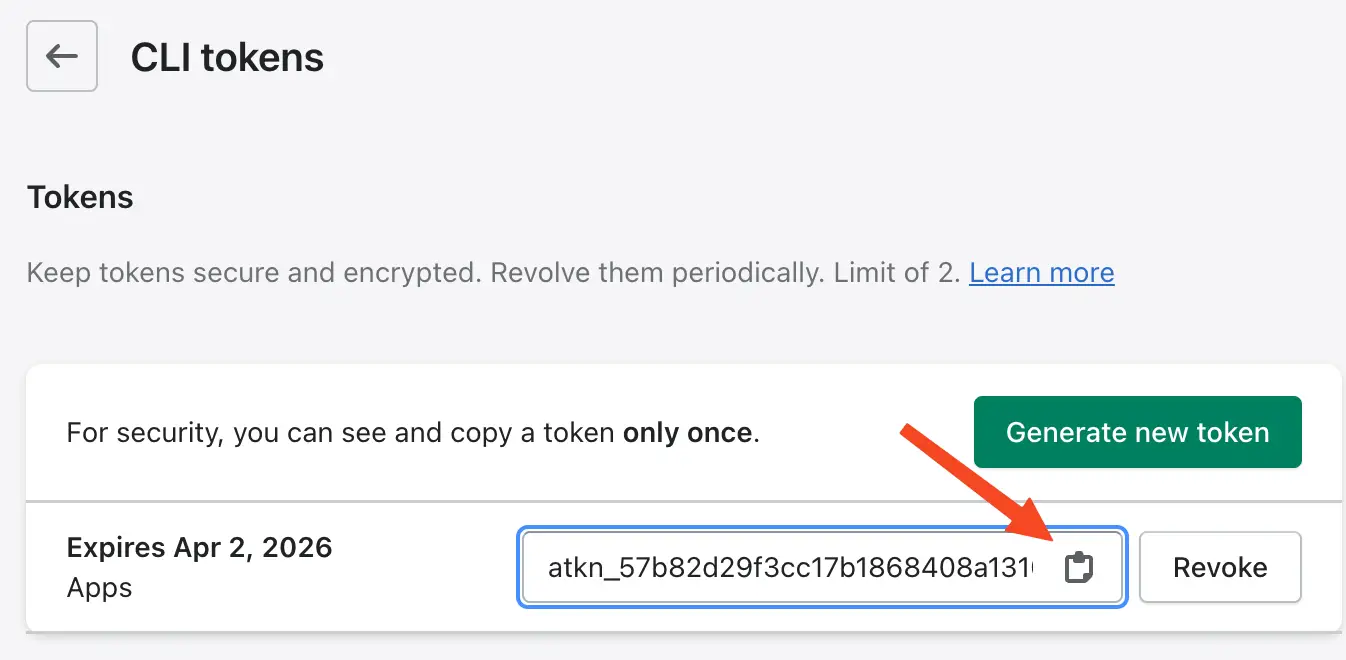Click the CLI tokens page heading
Viewport: 1346px width, 660px height.
(x=227, y=57)
